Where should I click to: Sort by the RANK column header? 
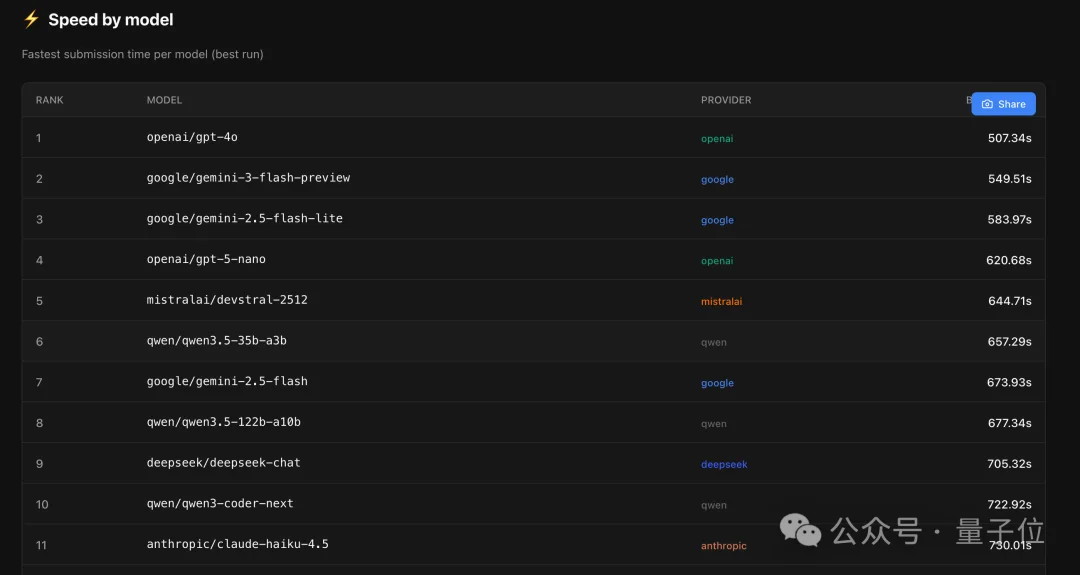(49, 100)
